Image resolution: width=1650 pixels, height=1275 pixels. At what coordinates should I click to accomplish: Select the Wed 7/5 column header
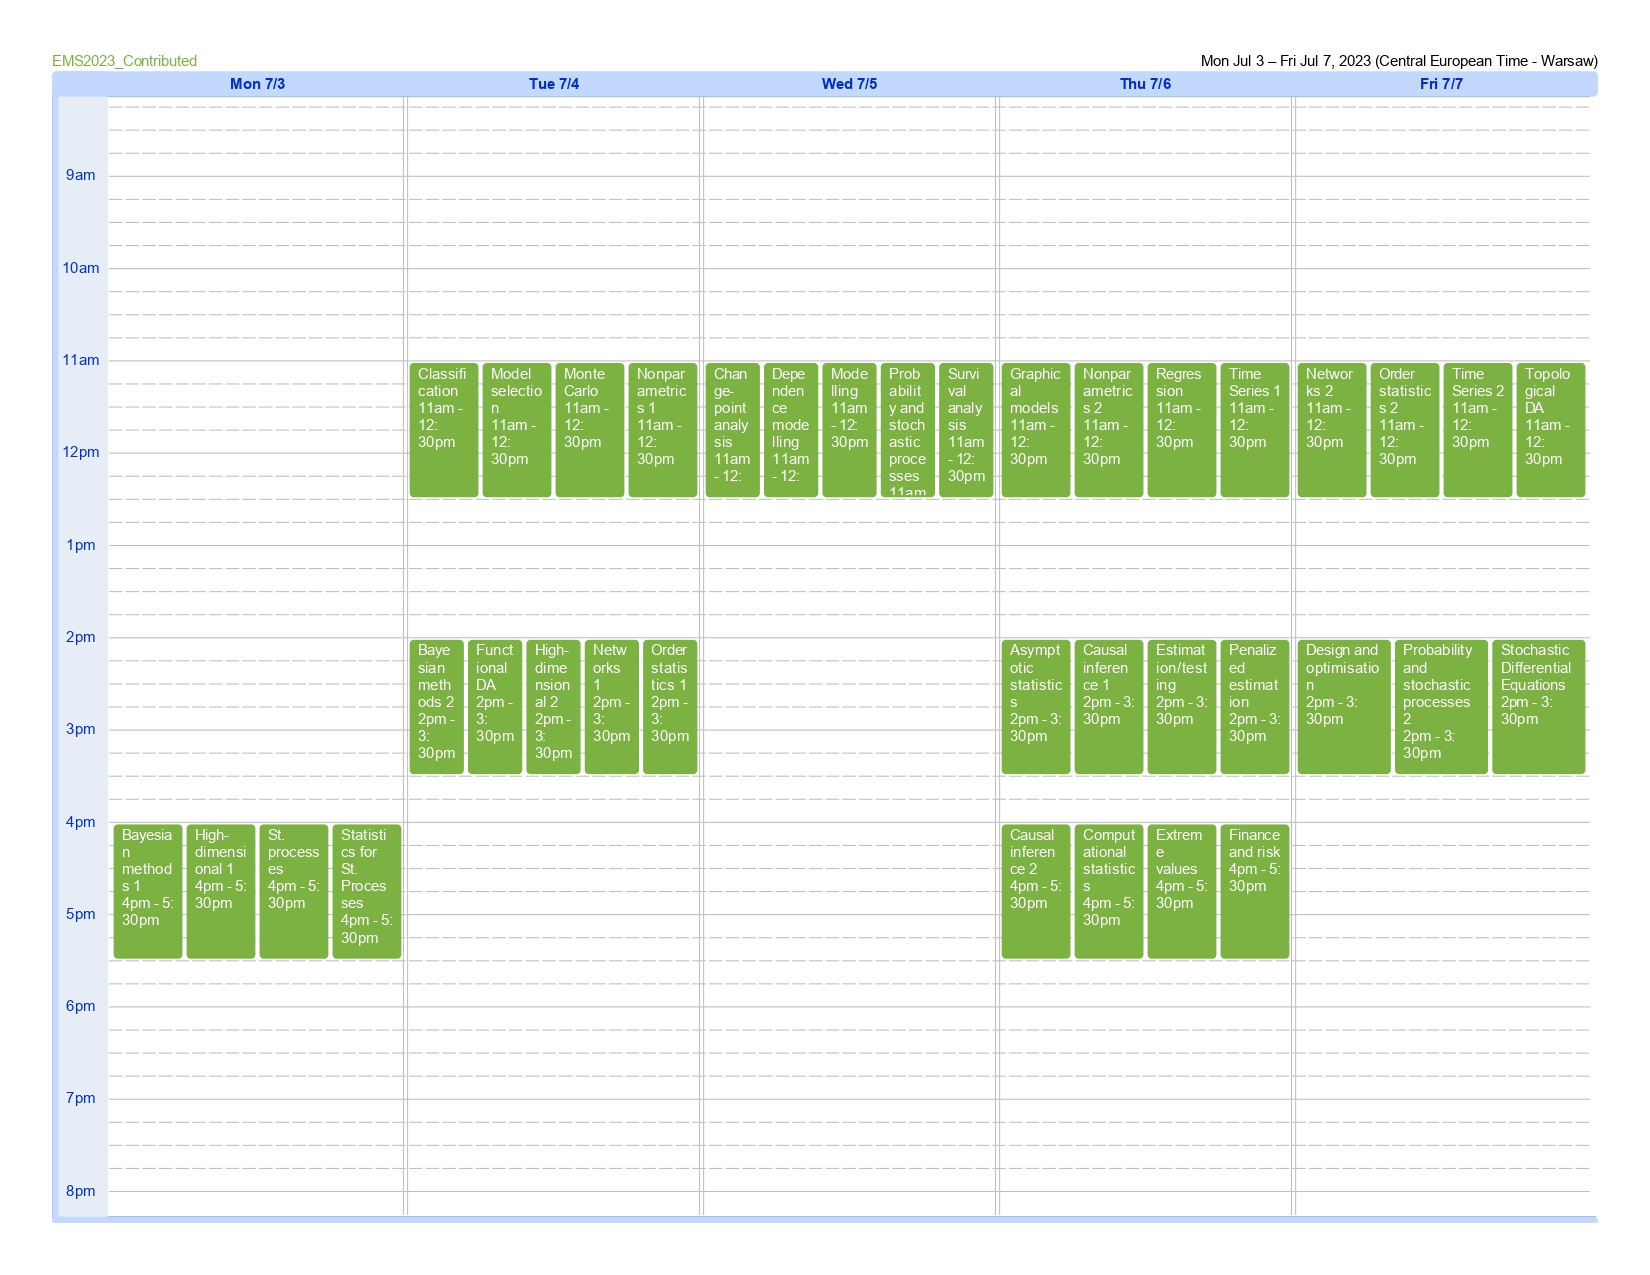pos(849,84)
